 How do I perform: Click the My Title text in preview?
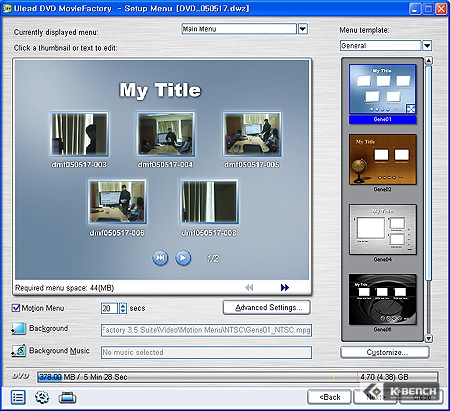point(160,90)
